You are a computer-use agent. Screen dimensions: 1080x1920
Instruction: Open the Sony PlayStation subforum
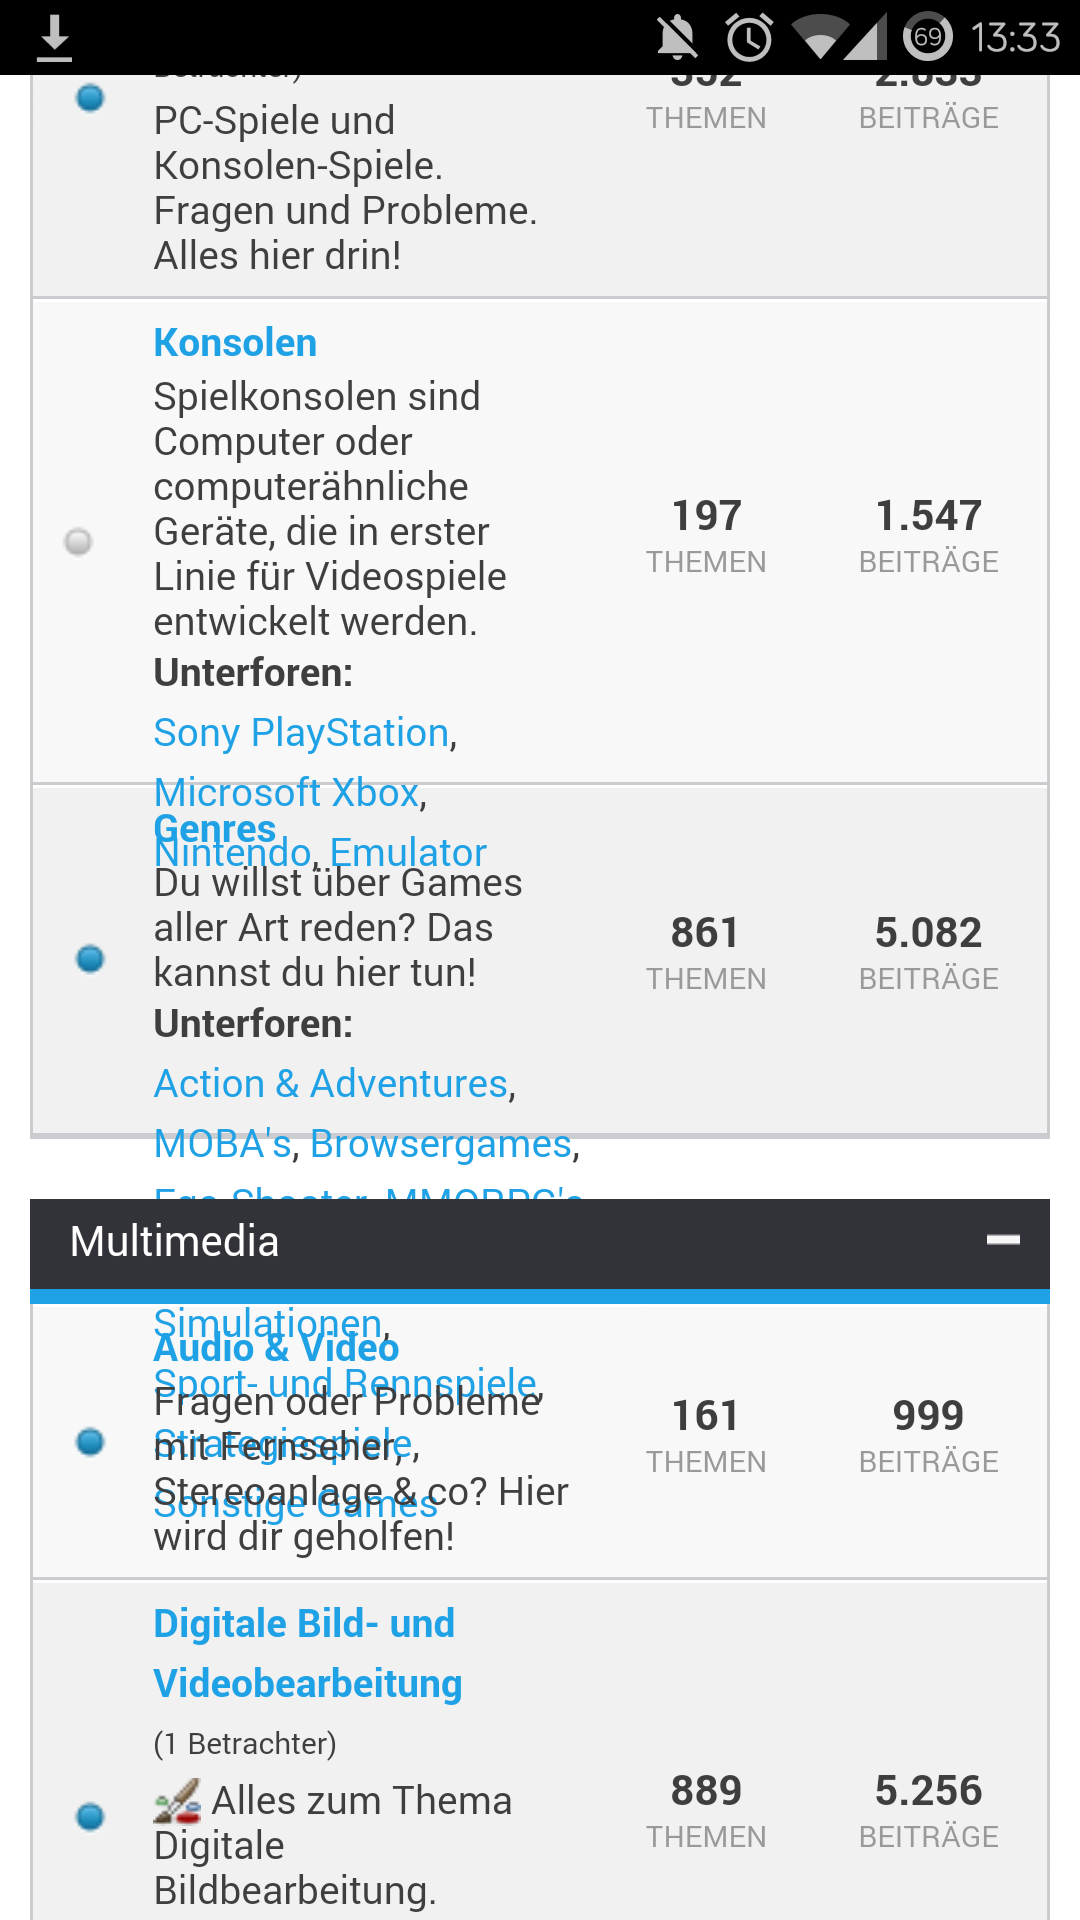(301, 733)
